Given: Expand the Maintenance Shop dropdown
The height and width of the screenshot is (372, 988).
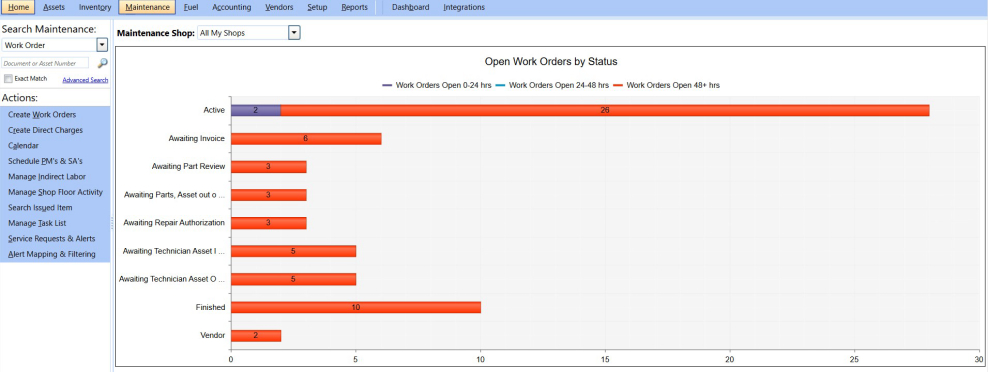Looking at the screenshot, I should click(294, 33).
